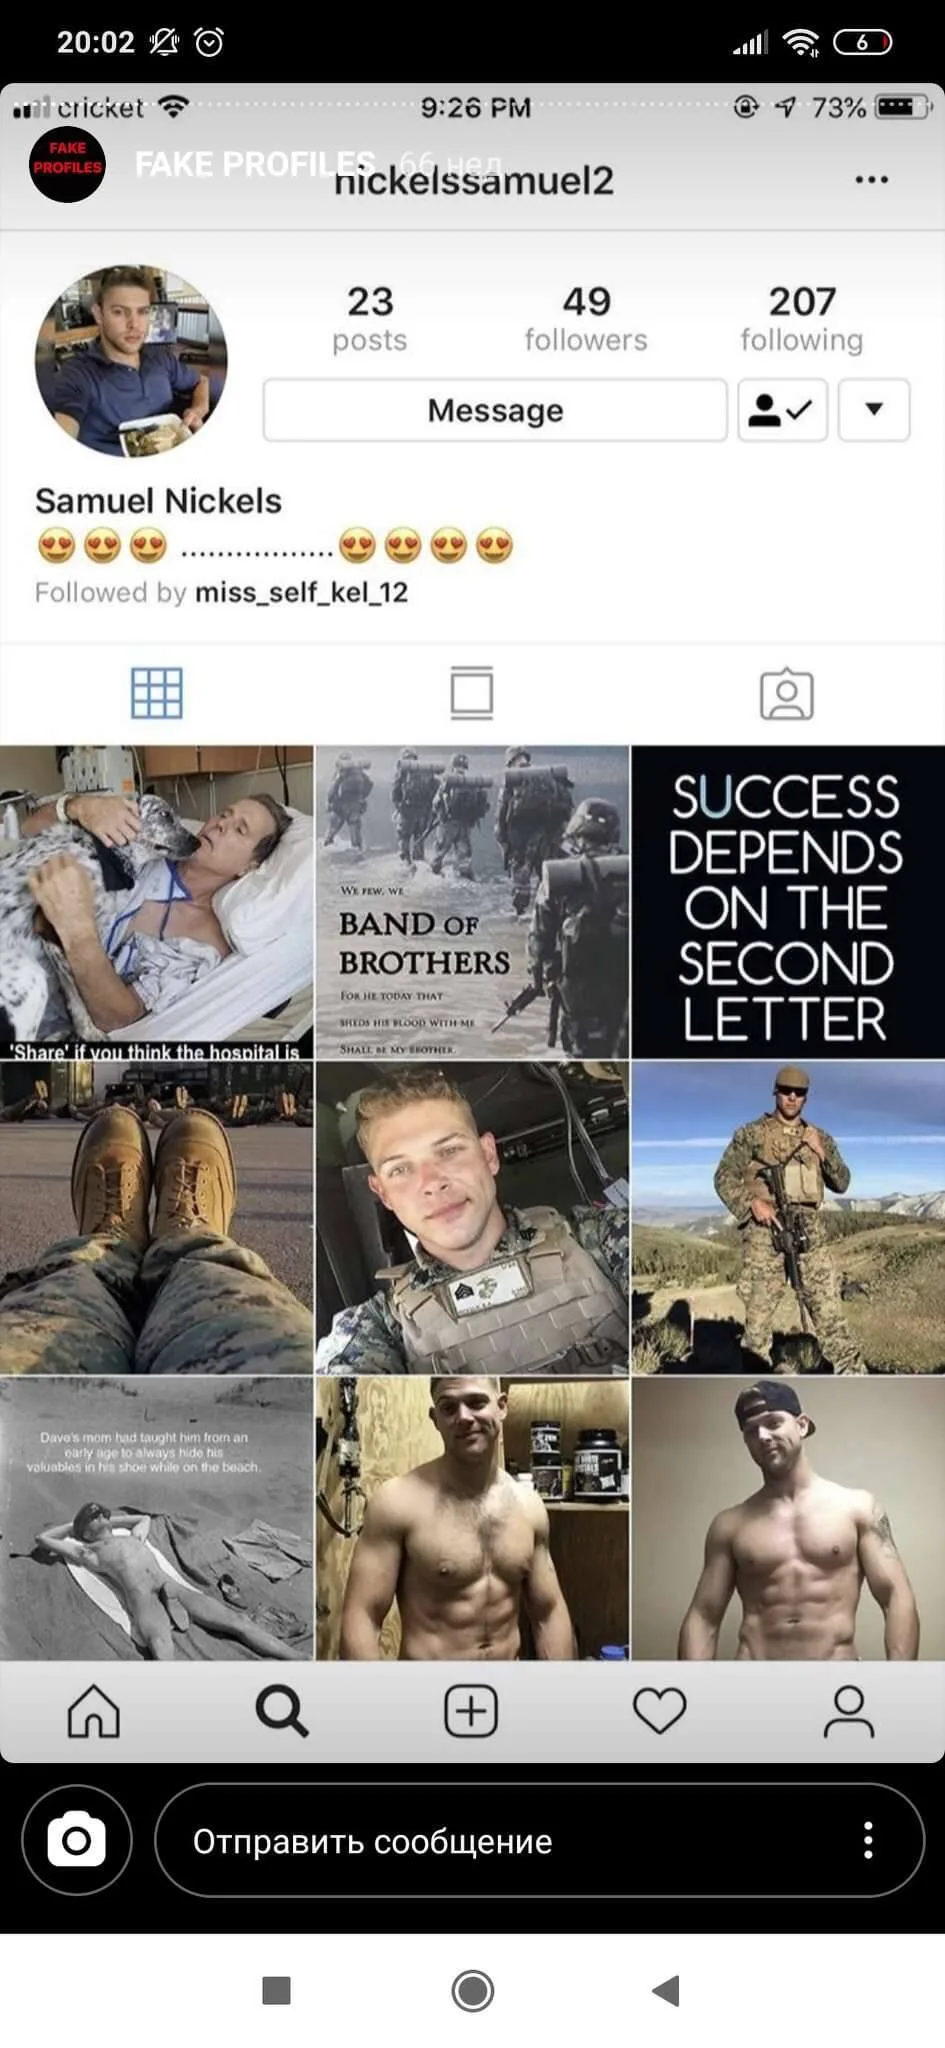The image size is (945, 2048).
Task: Tap the Android back triangle button
Action: click(666, 1990)
